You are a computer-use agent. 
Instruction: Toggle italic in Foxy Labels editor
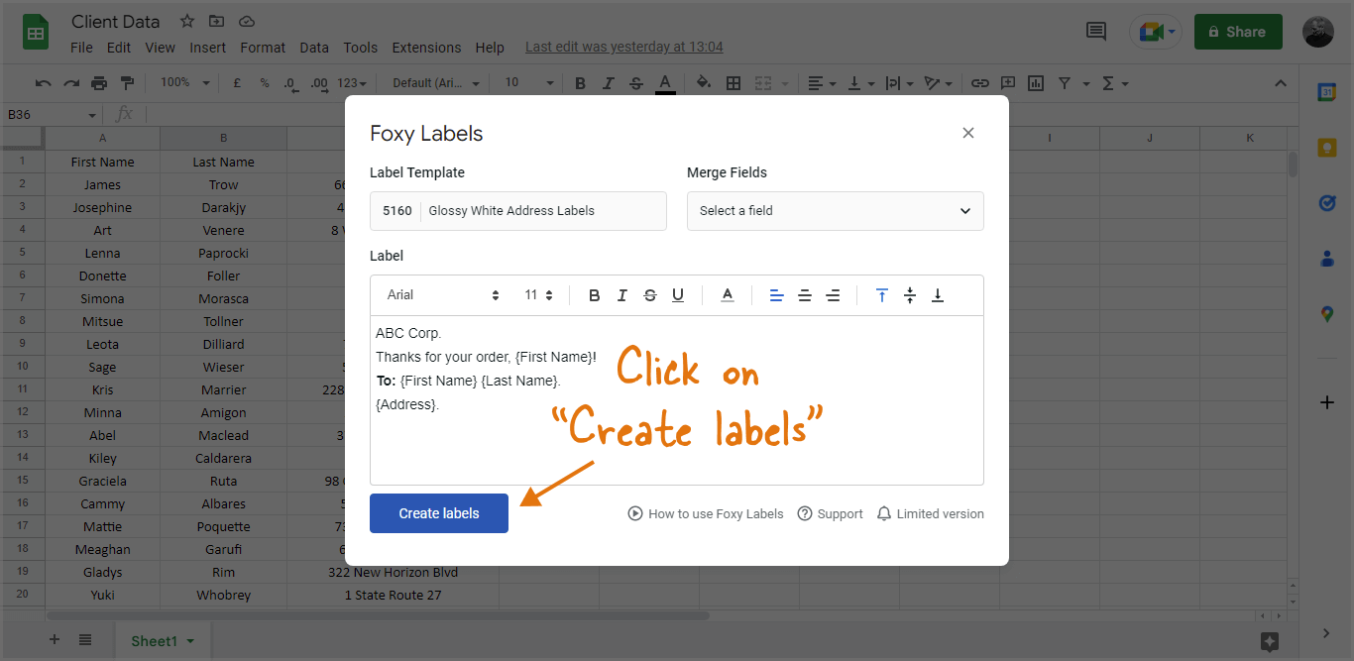622,295
